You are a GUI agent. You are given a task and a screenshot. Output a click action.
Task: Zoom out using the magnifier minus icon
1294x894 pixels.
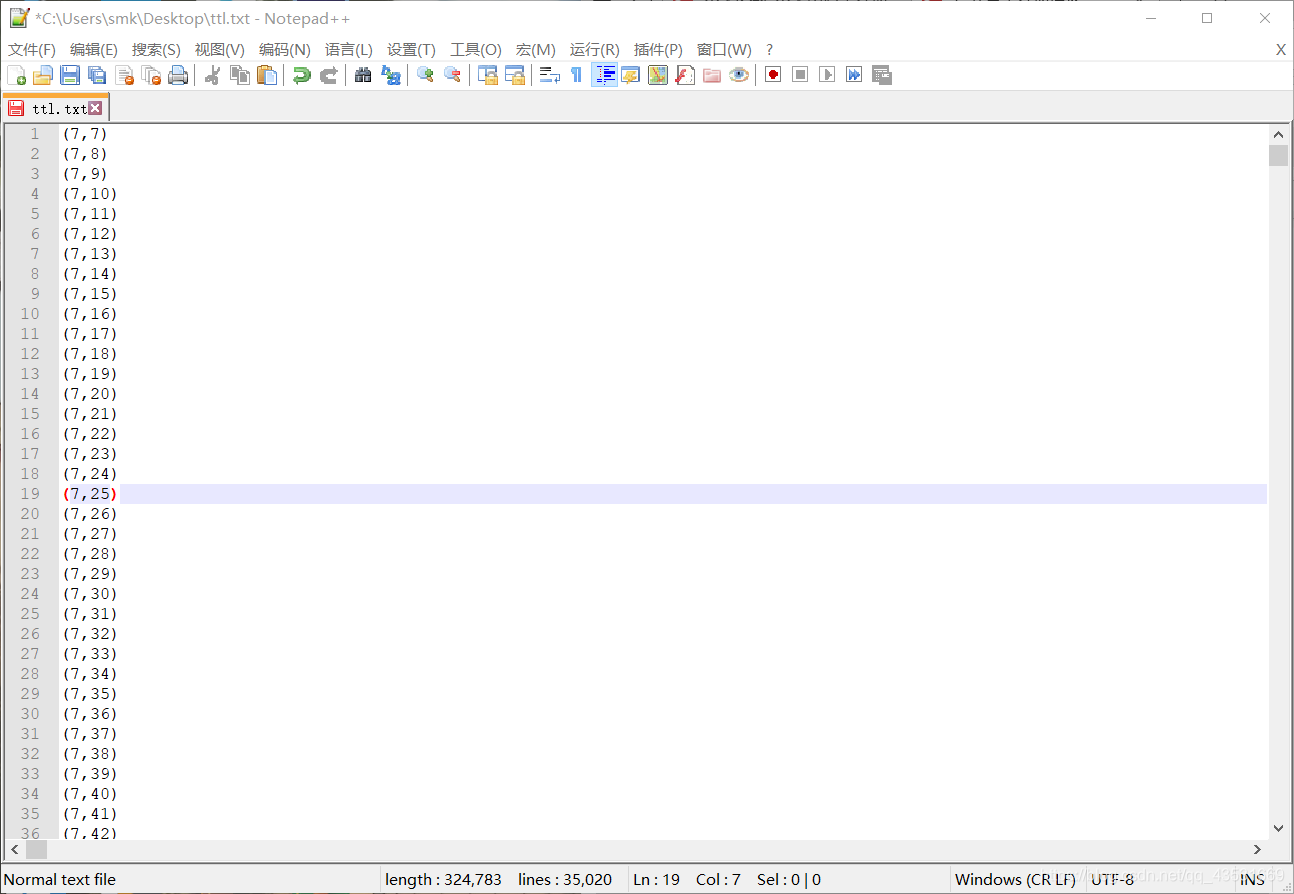(x=452, y=75)
